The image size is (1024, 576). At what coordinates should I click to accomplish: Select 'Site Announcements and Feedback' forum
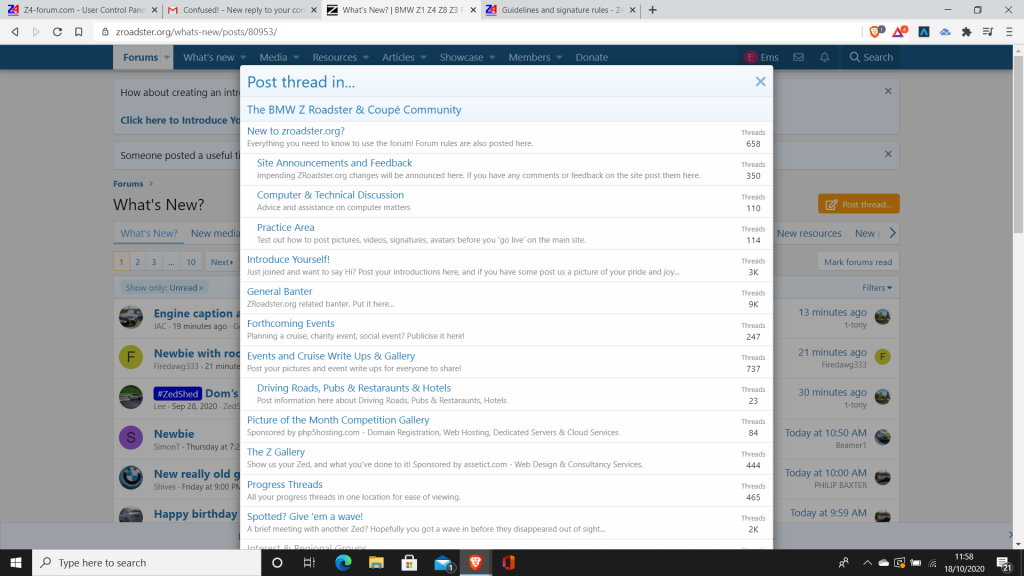[334, 163]
